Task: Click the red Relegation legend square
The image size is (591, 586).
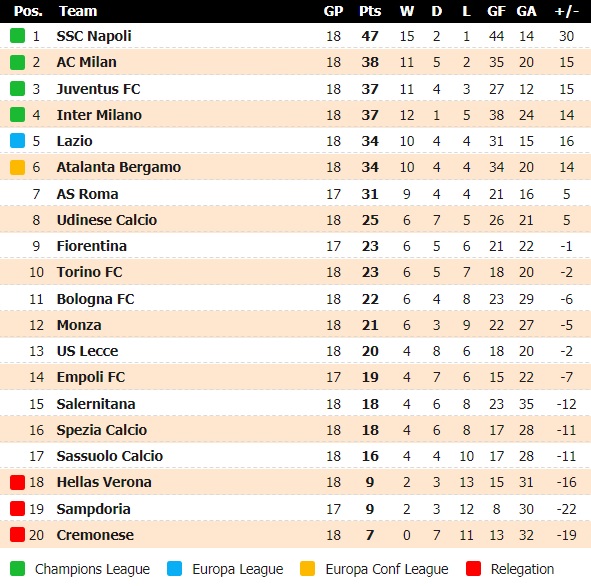Action: (473, 569)
